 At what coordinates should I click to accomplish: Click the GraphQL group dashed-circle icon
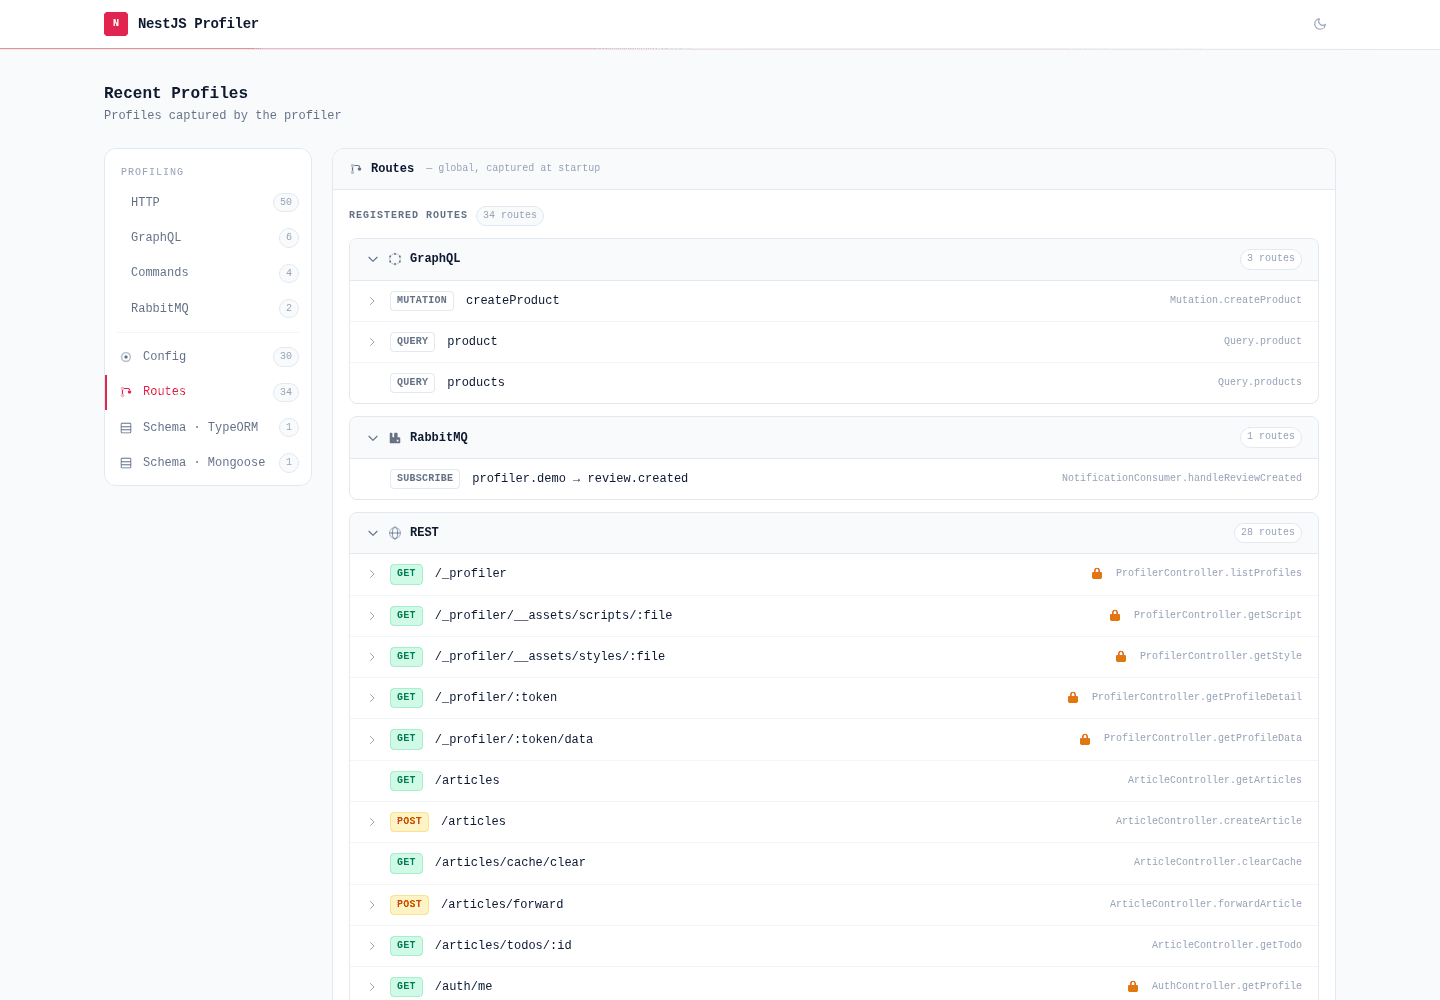pos(395,259)
